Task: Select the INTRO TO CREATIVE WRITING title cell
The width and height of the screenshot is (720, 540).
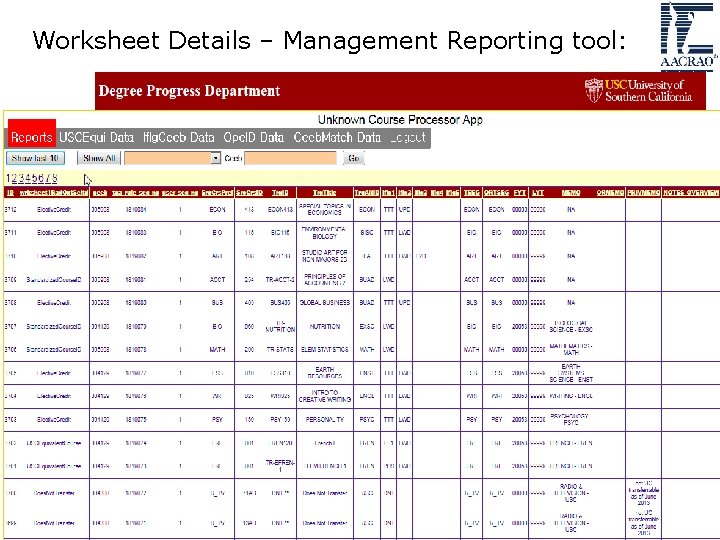Action: pos(325,396)
